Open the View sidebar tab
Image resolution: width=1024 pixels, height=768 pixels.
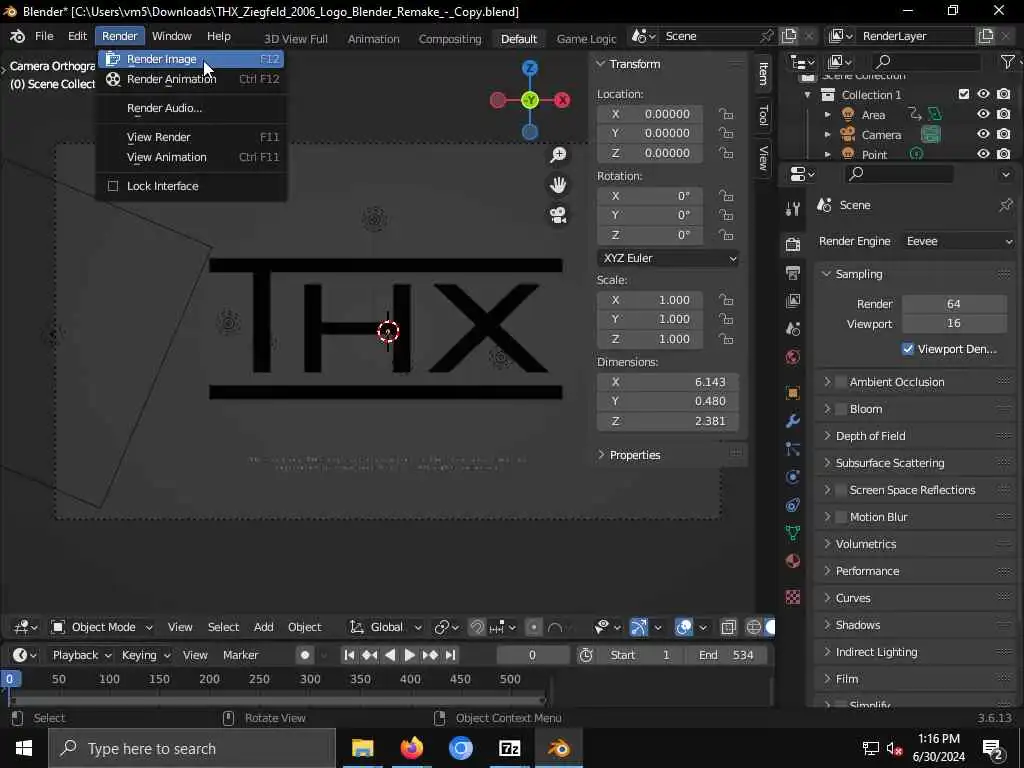tap(763, 157)
